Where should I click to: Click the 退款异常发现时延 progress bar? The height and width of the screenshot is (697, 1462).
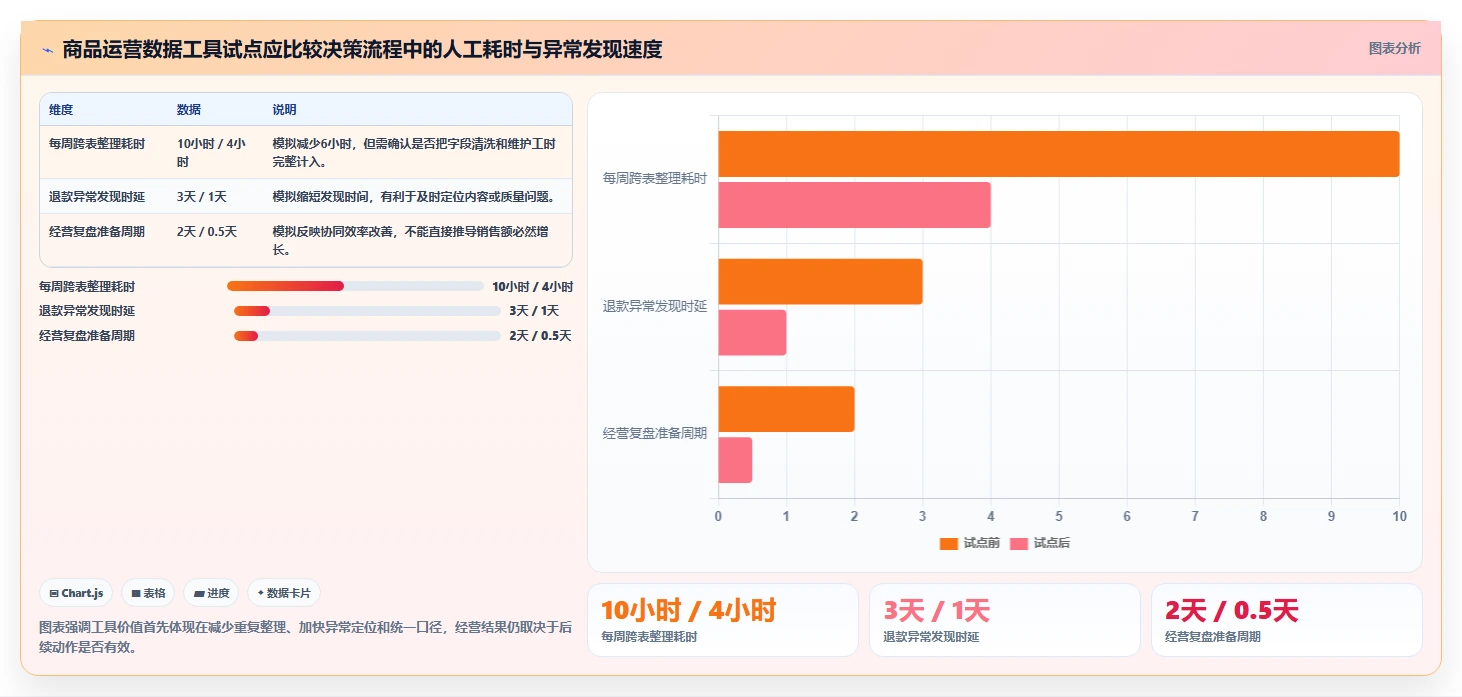point(367,311)
